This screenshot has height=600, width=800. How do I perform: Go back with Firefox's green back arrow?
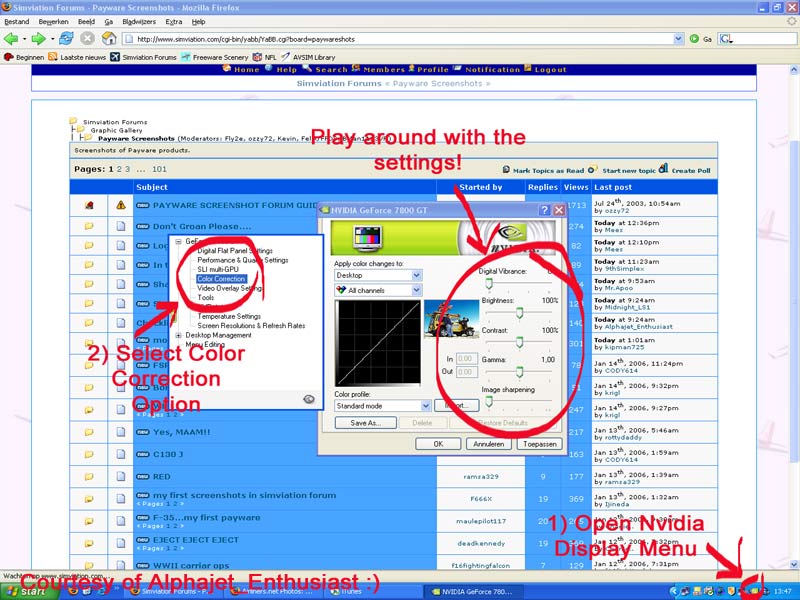point(11,39)
